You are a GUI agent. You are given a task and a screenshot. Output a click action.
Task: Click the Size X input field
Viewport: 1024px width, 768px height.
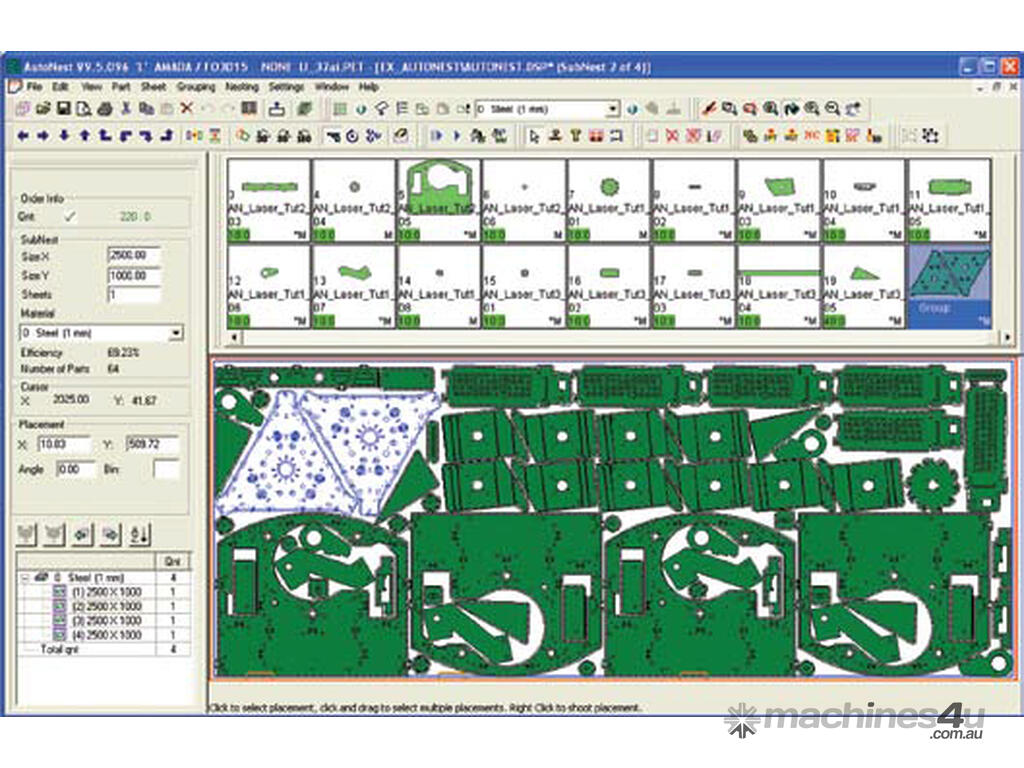pyautogui.click(x=133, y=255)
